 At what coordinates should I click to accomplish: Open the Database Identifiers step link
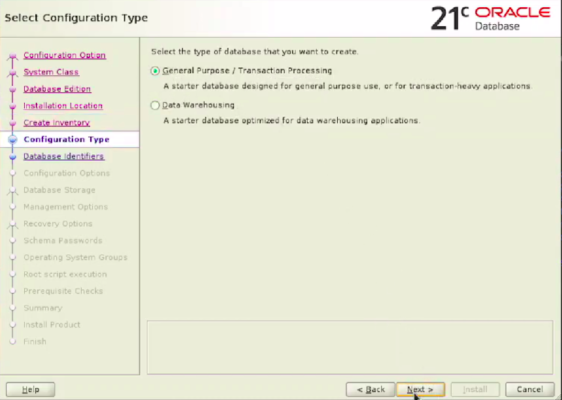64,156
